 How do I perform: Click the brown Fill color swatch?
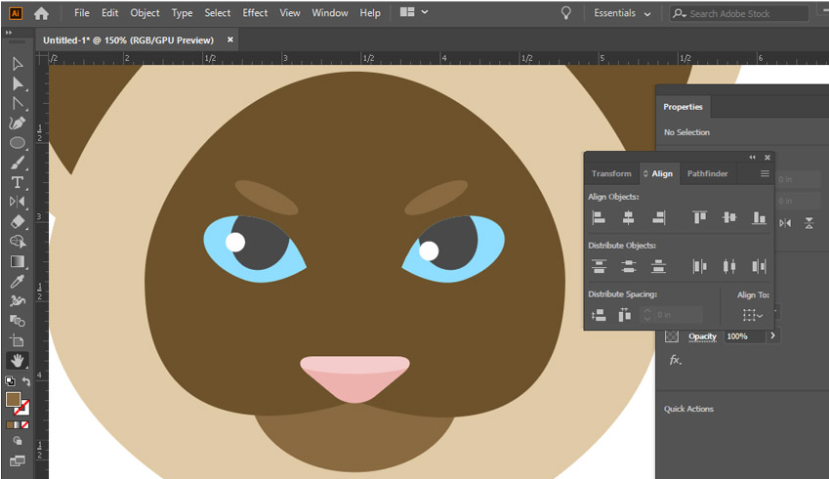(x=13, y=400)
